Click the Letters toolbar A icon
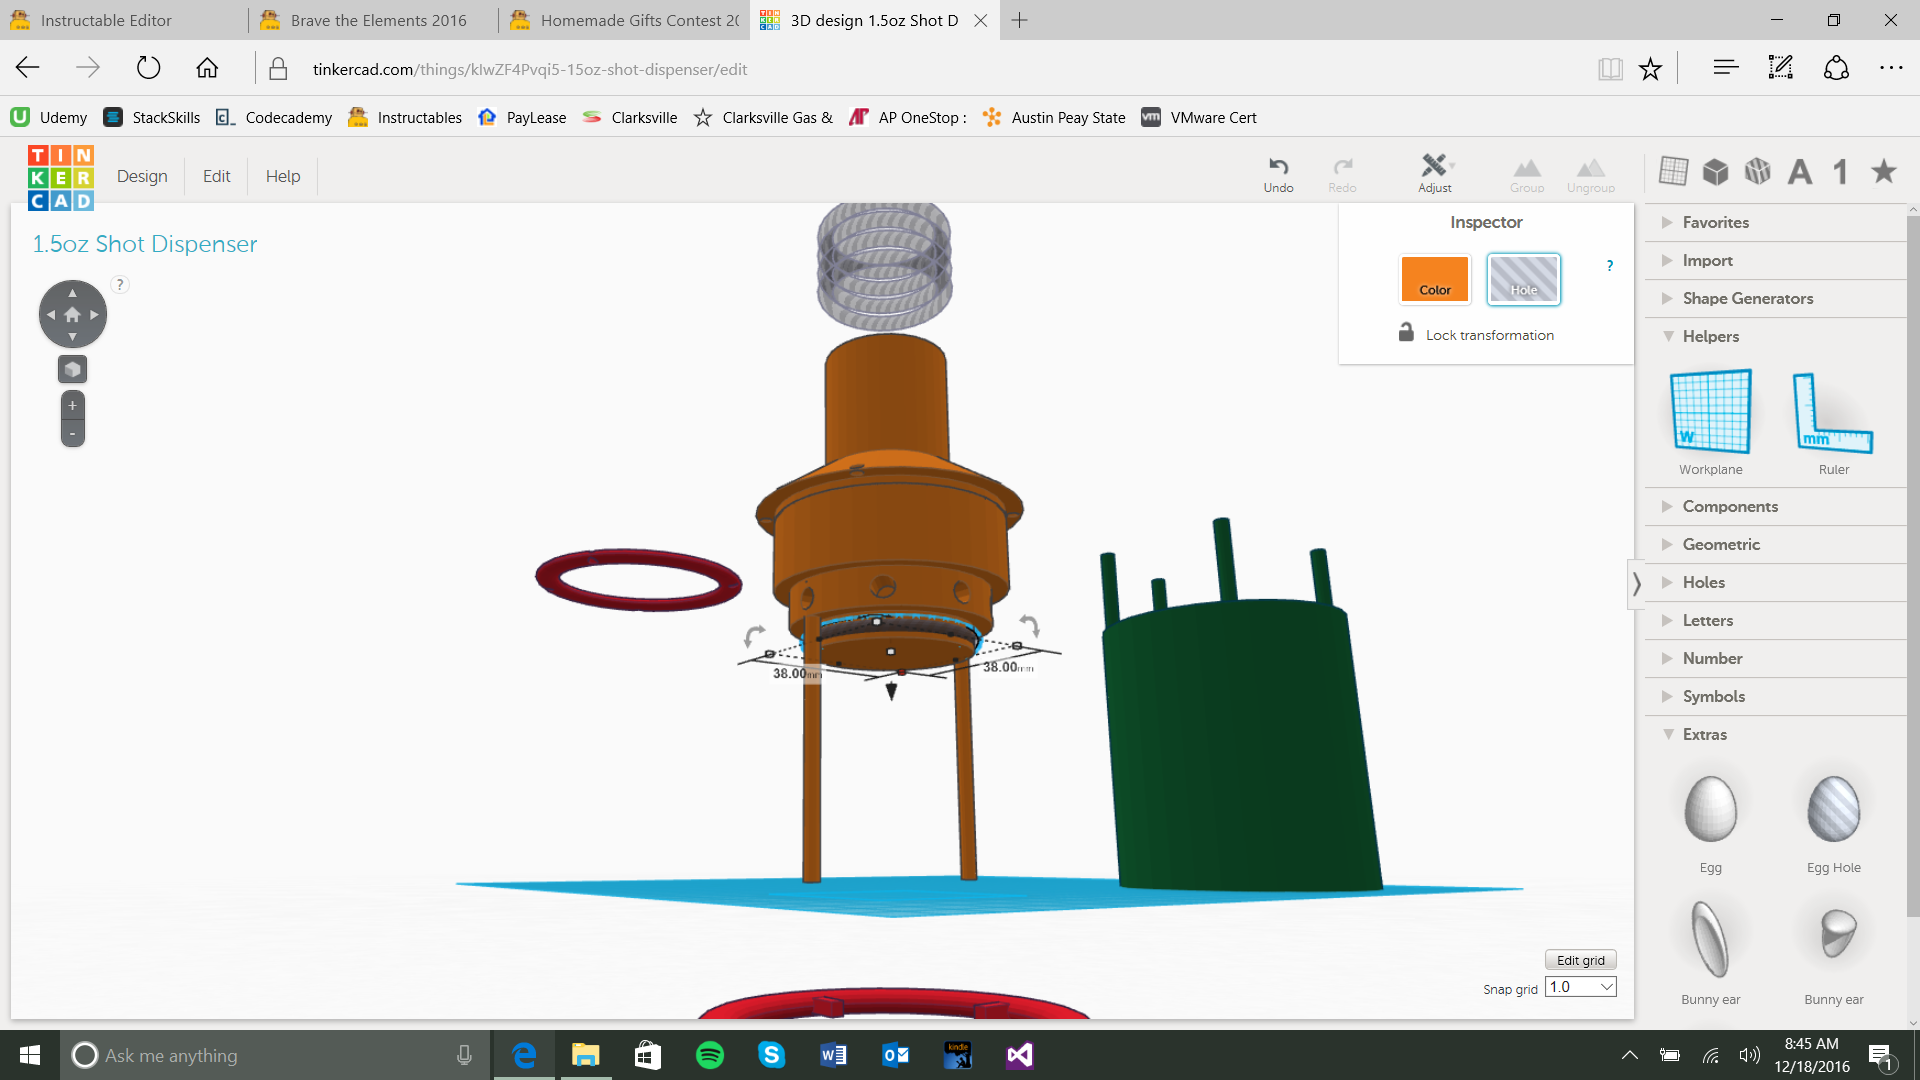Image resolution: width=1920 pixels, height=1080 pixels. click(x=1800, y=172)
